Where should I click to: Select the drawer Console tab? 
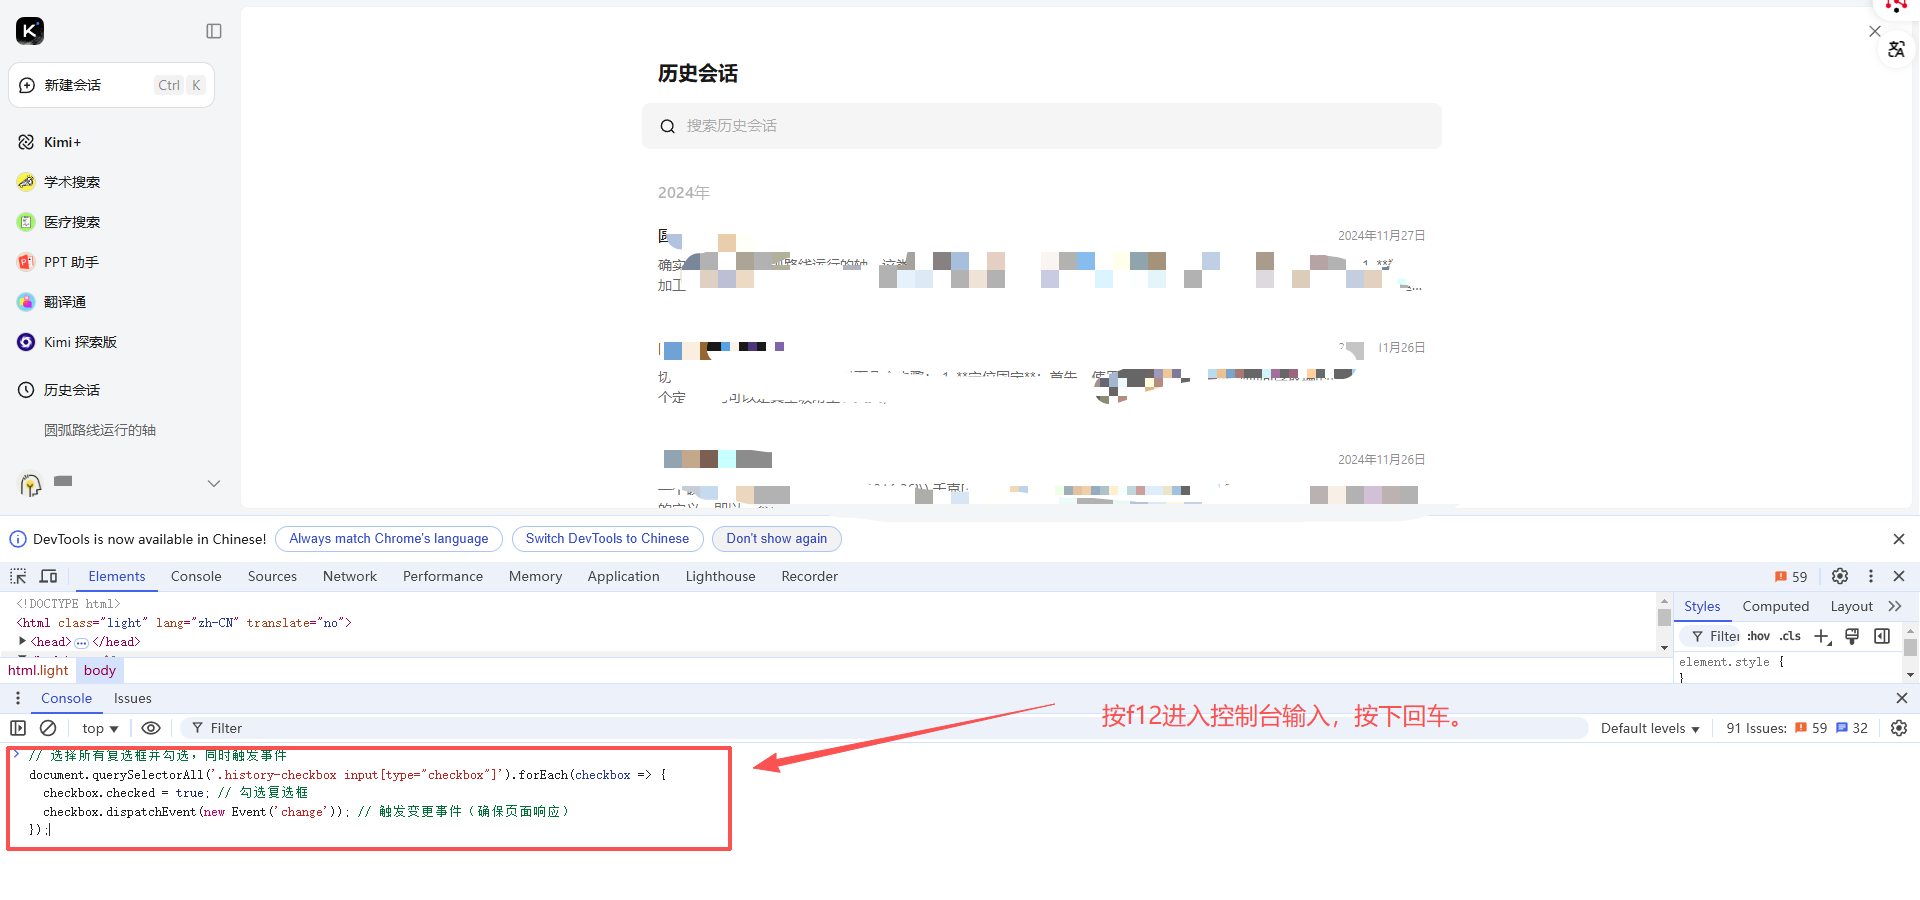click(66, 699)
